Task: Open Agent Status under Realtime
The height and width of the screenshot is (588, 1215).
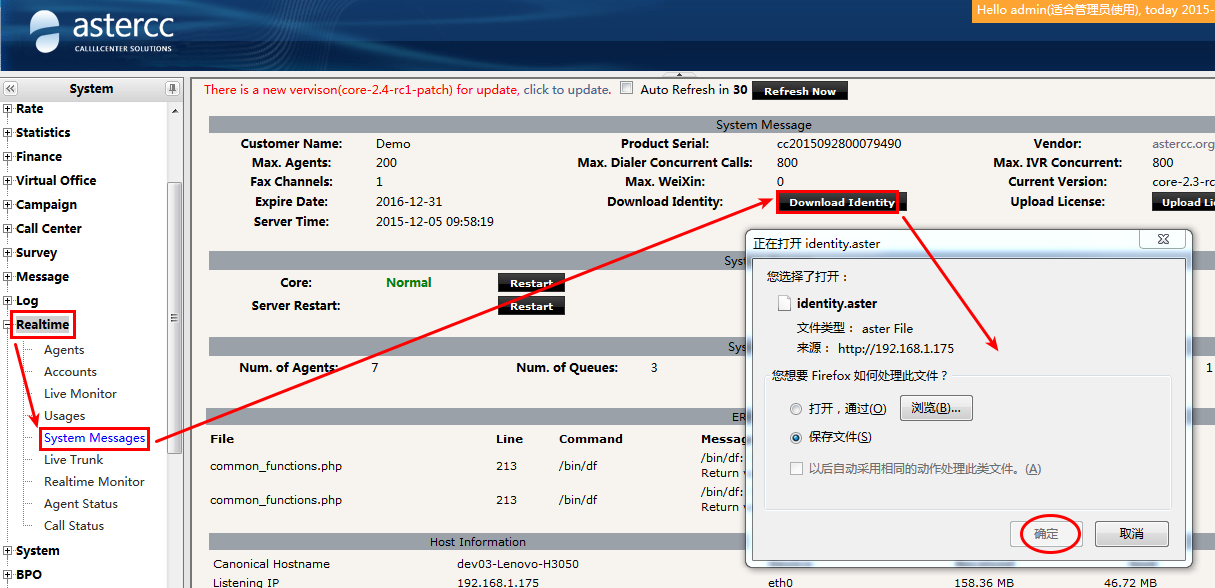Action: 80,504
